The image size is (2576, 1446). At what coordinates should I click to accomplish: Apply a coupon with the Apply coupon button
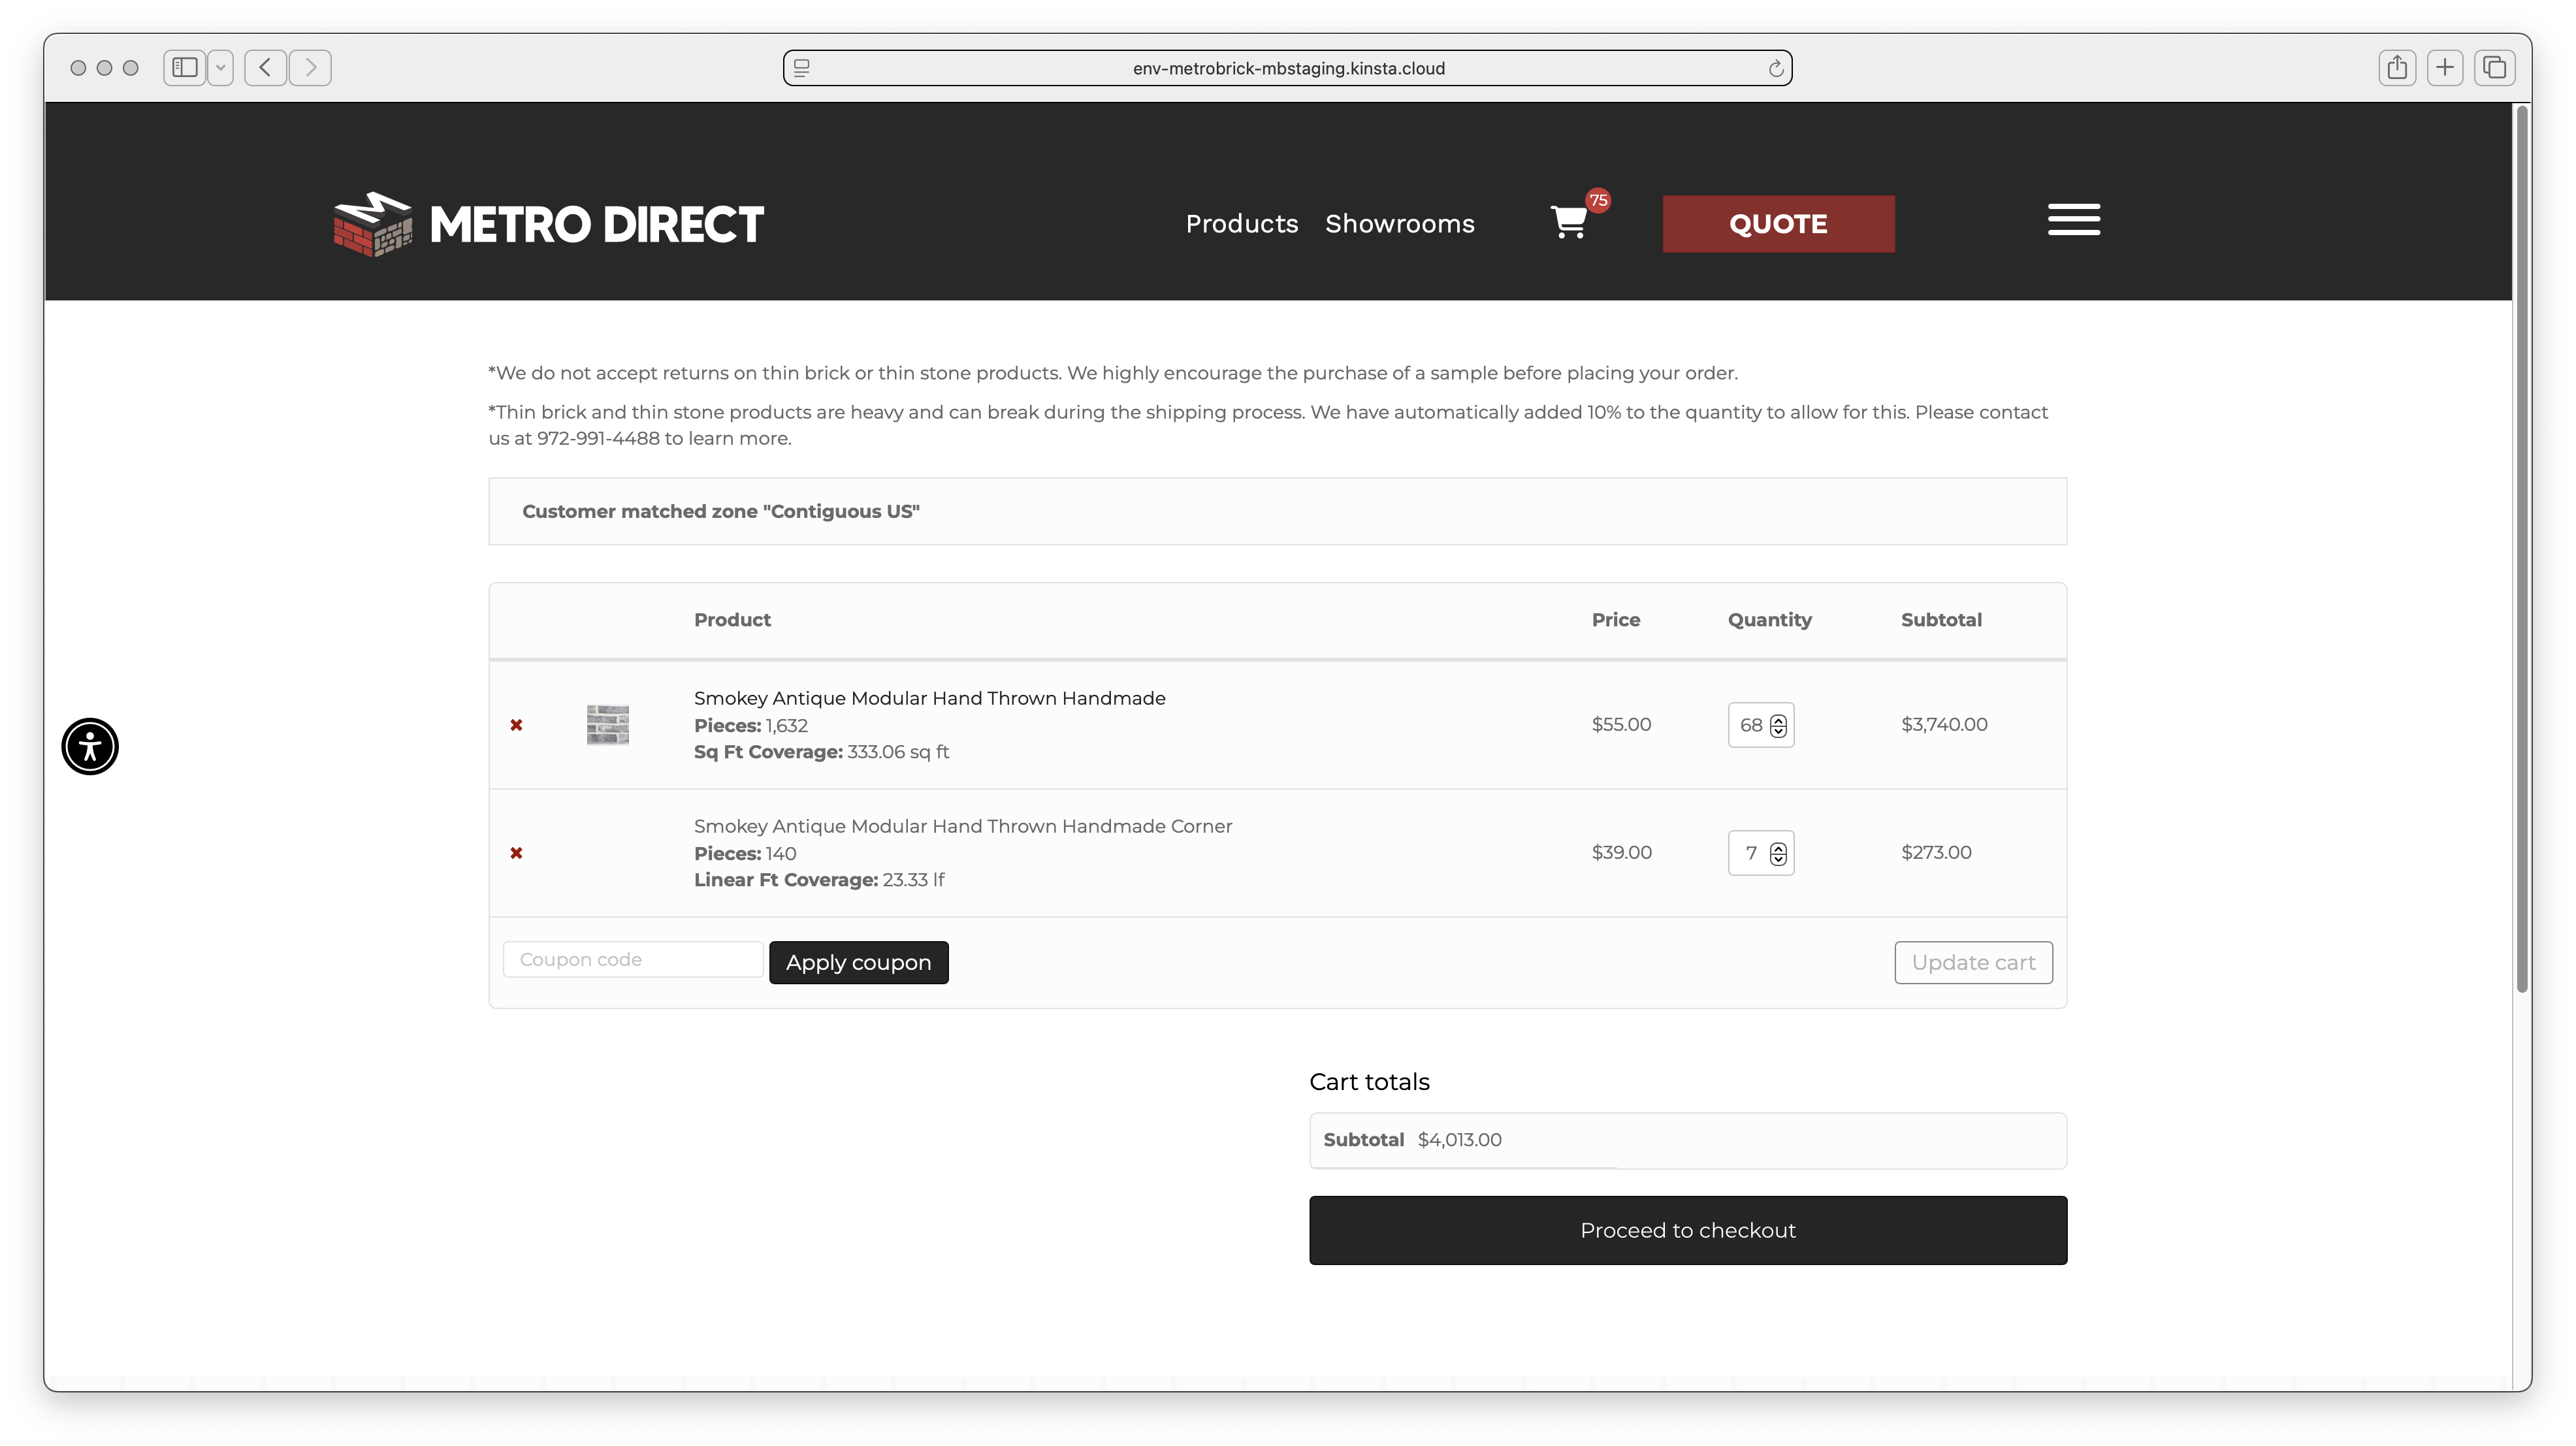[858, 962]
